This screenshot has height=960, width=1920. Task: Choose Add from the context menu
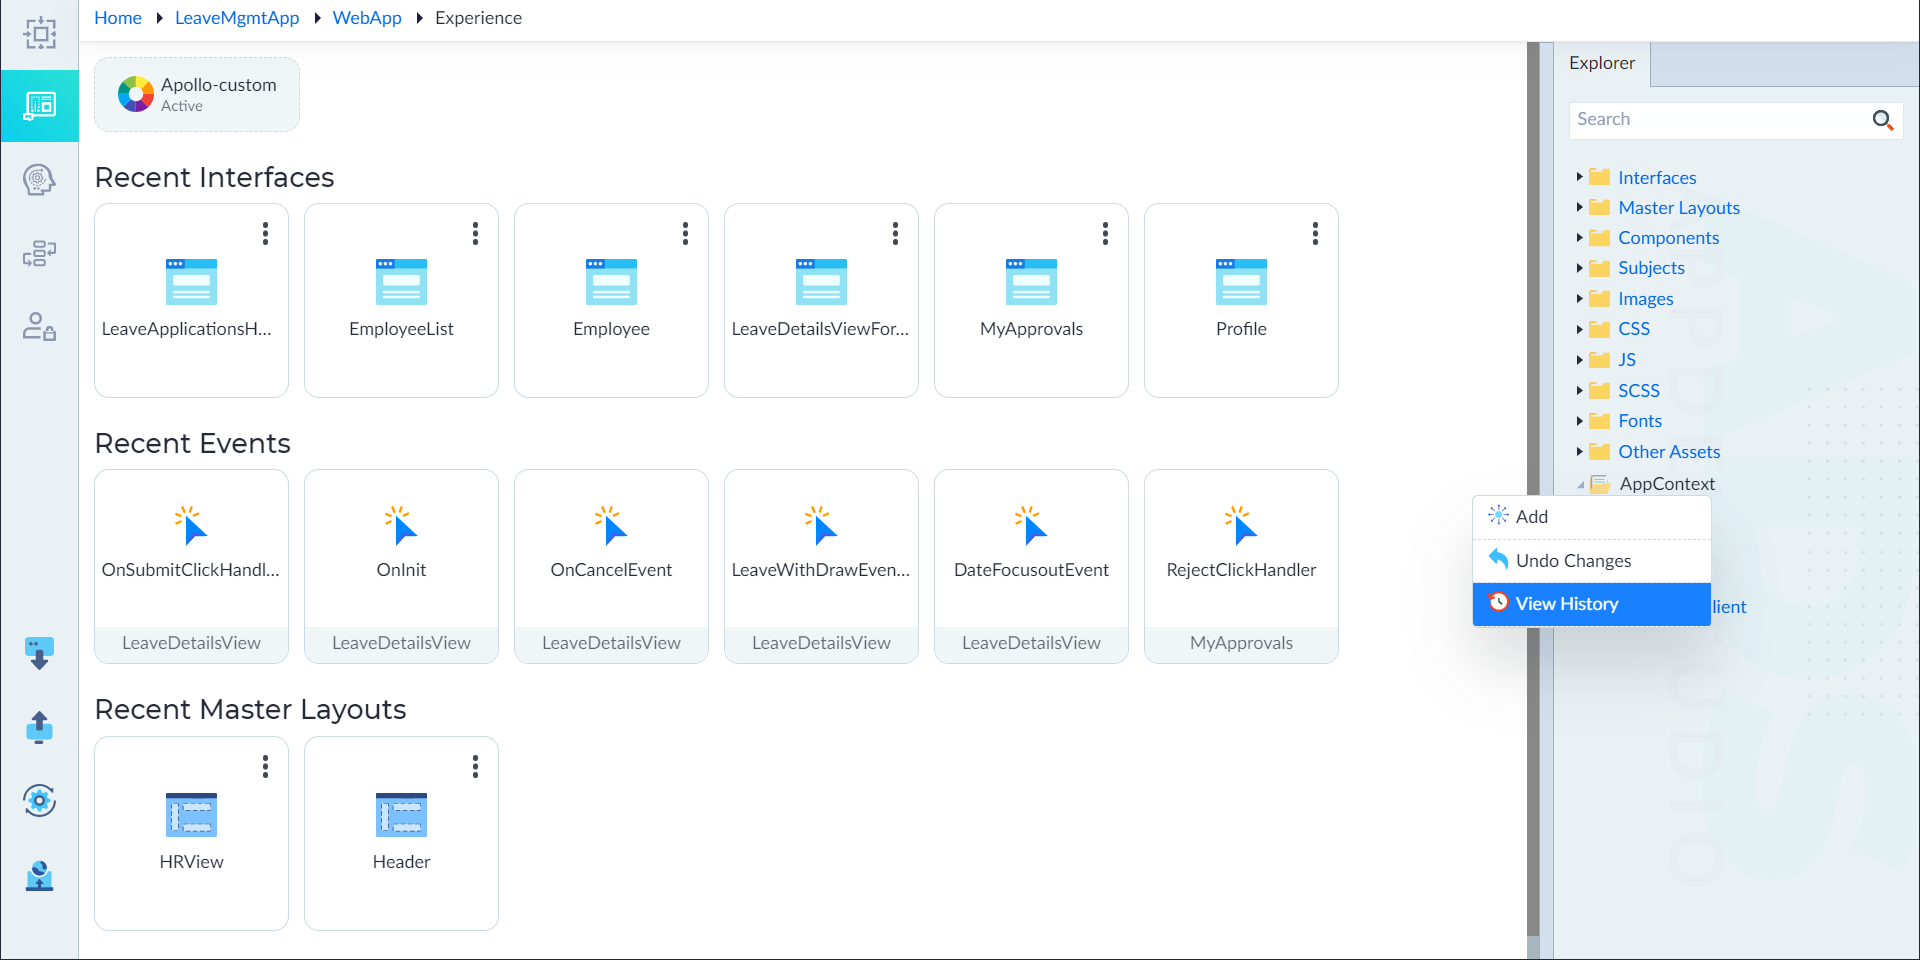[1592, 517]
